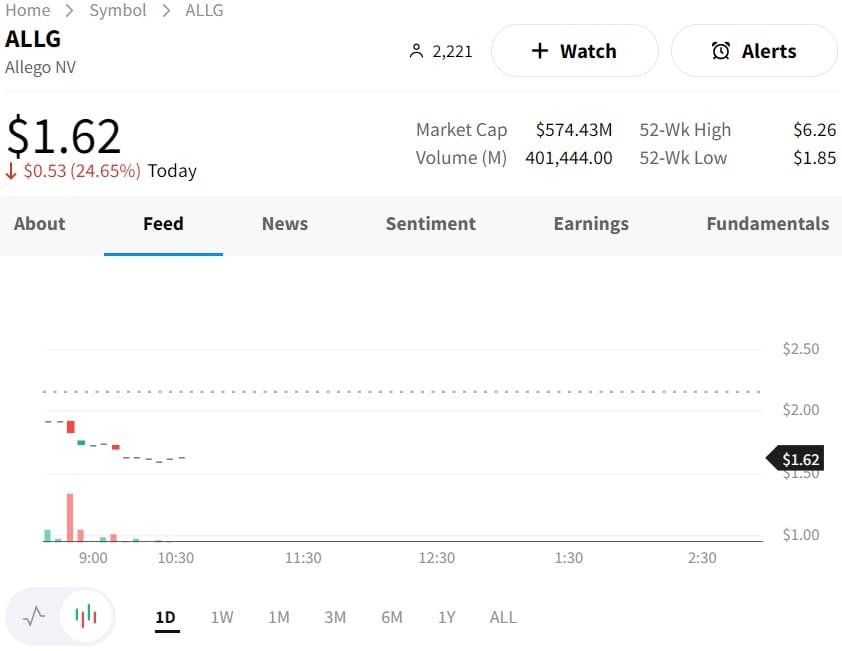
Task: Open the Fundamentals tab
Action: [x=767, y=224]
